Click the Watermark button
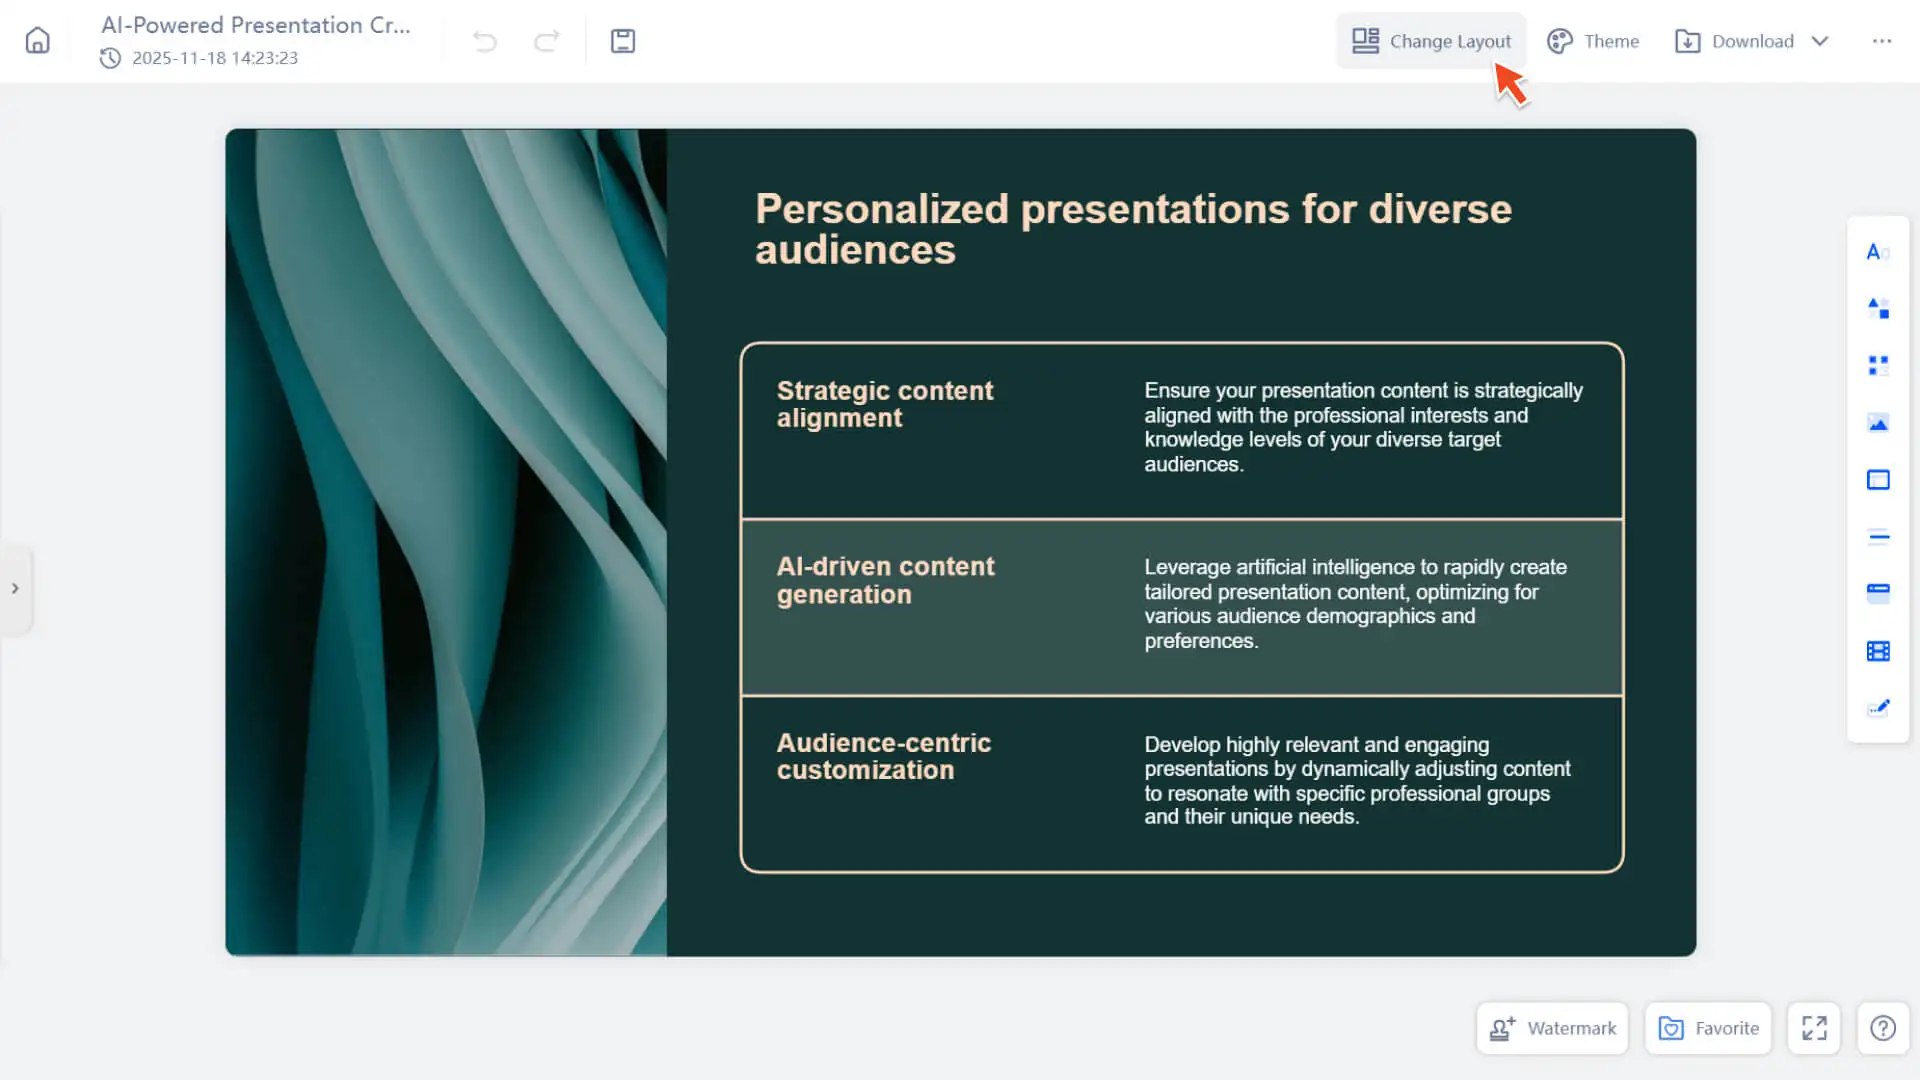 (1552, 1028)
